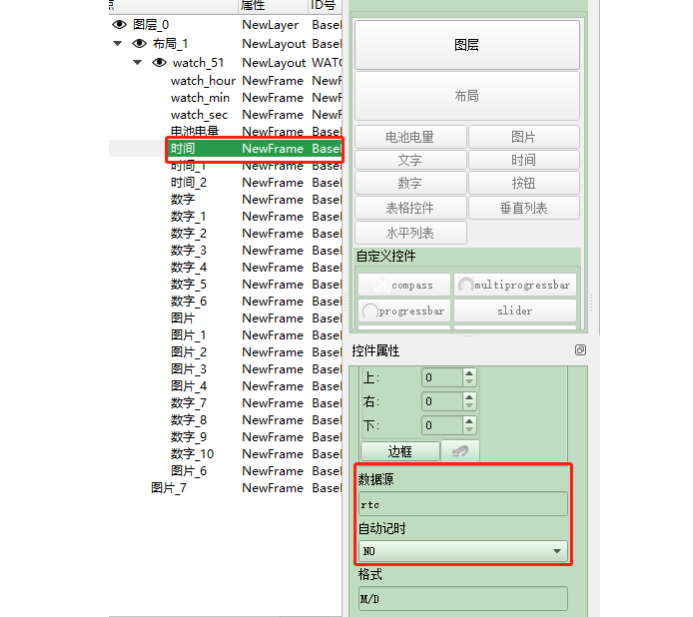Image resolution: width=693 pixels, height=617 pixels.
Task: Click the 下 margin value field
Action: tap(442, 425)
